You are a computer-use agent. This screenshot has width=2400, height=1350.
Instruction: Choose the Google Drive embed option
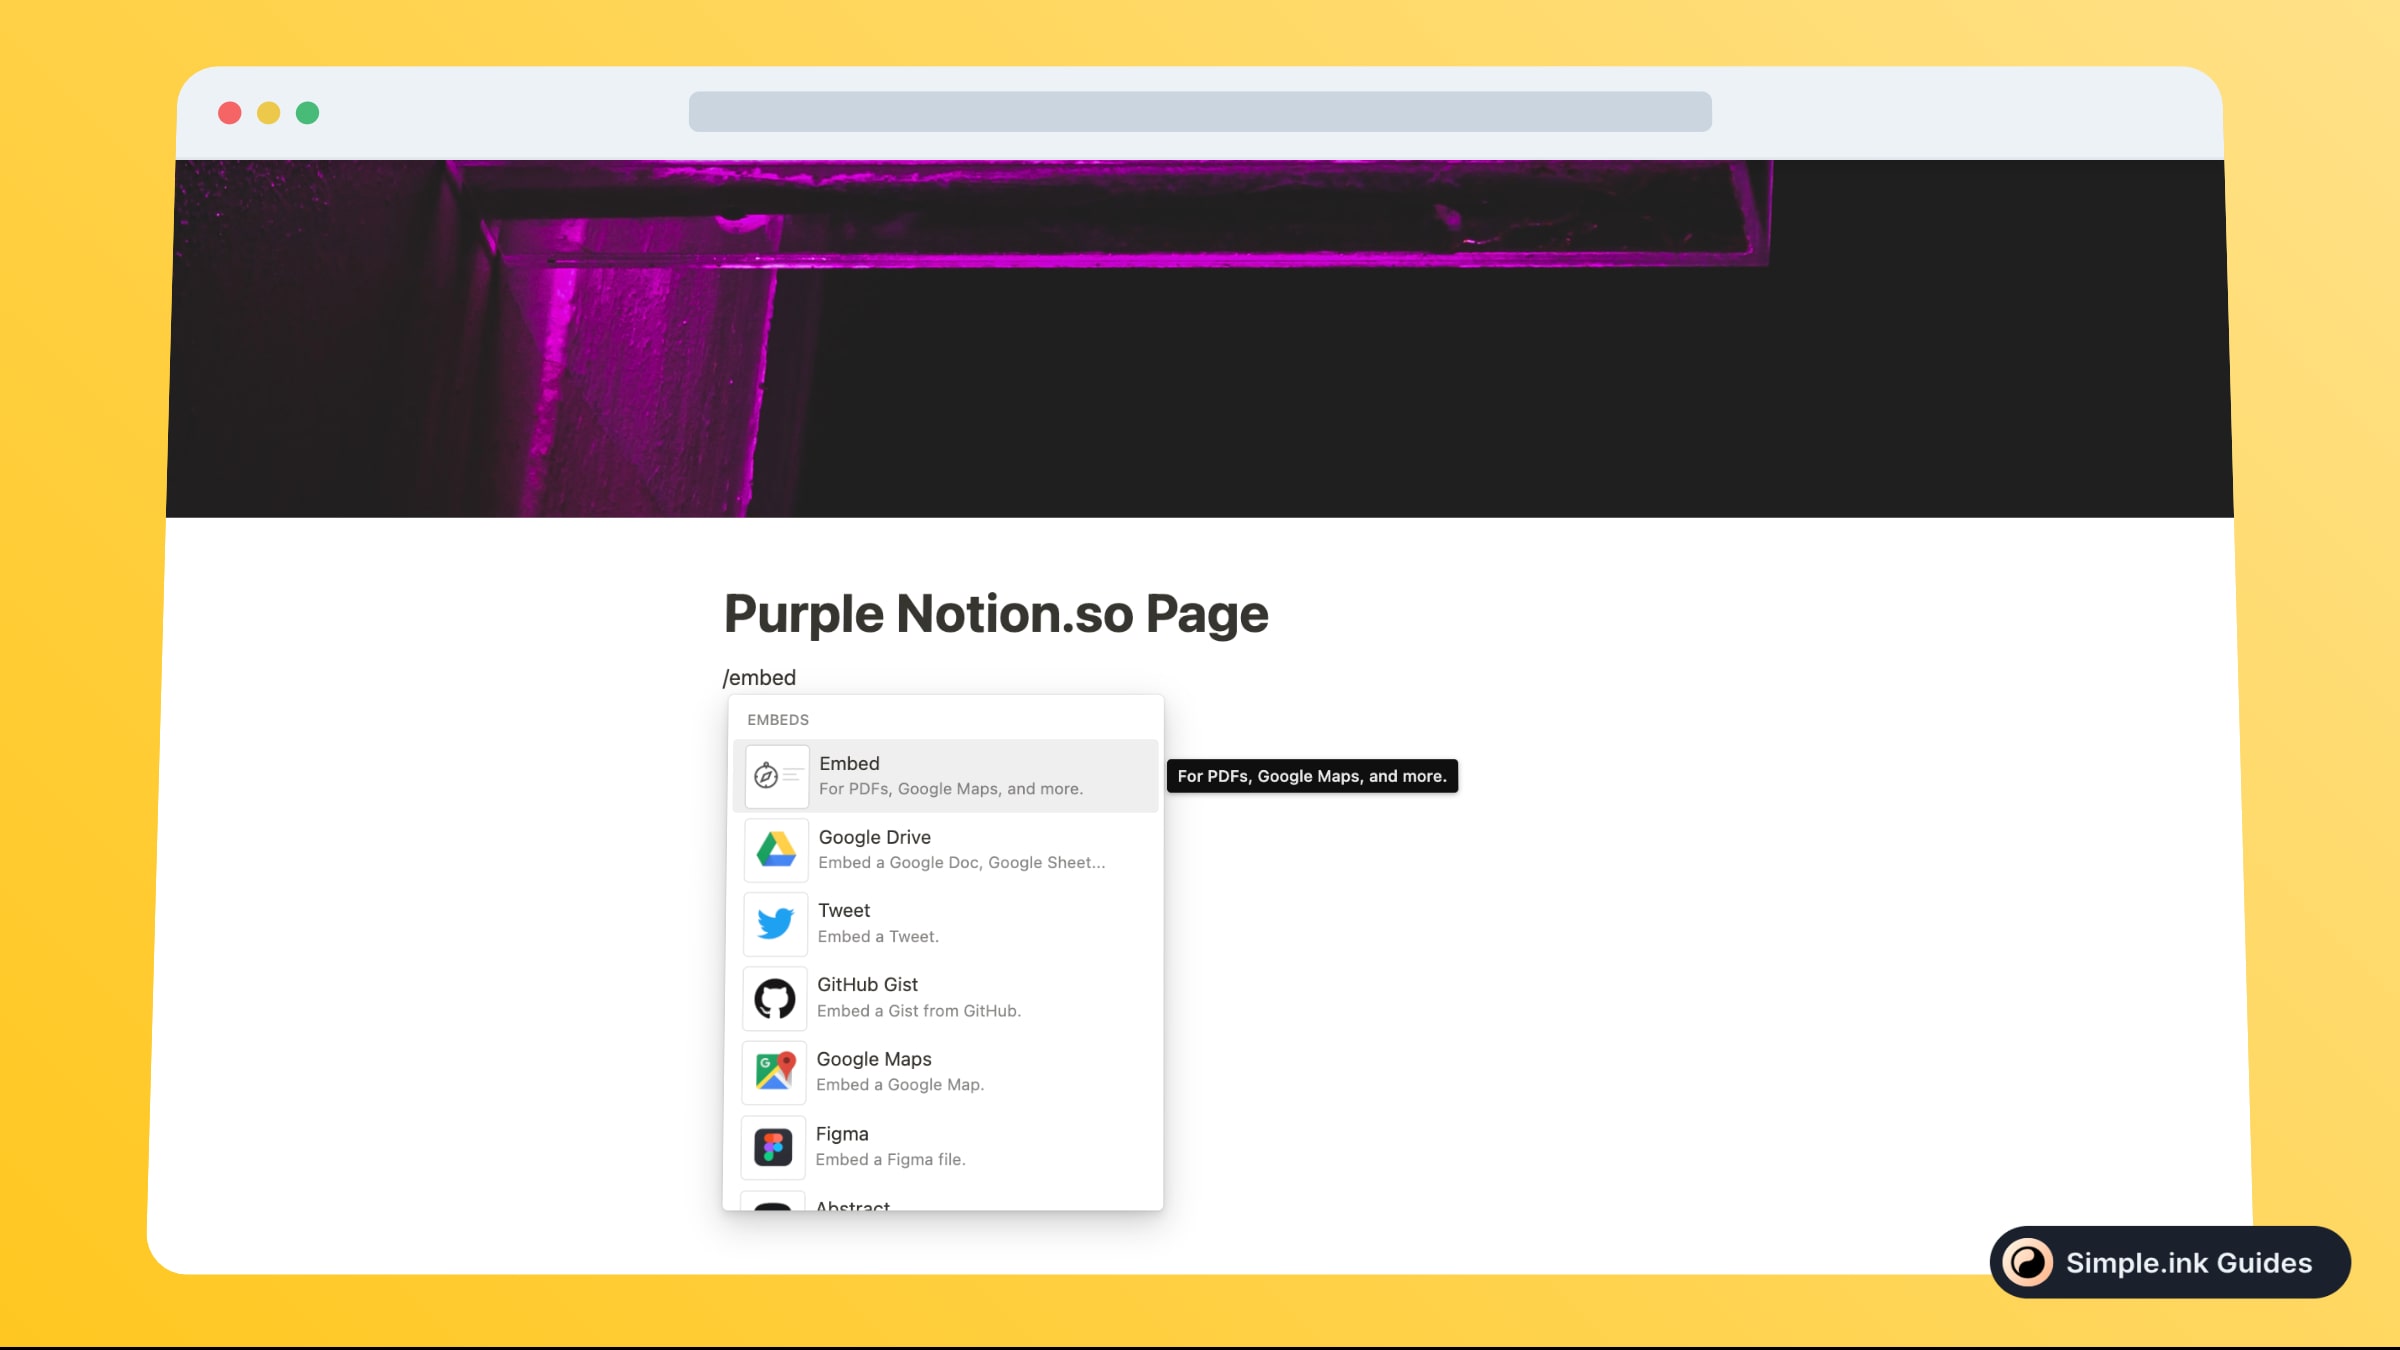click(x=946, y=850)
